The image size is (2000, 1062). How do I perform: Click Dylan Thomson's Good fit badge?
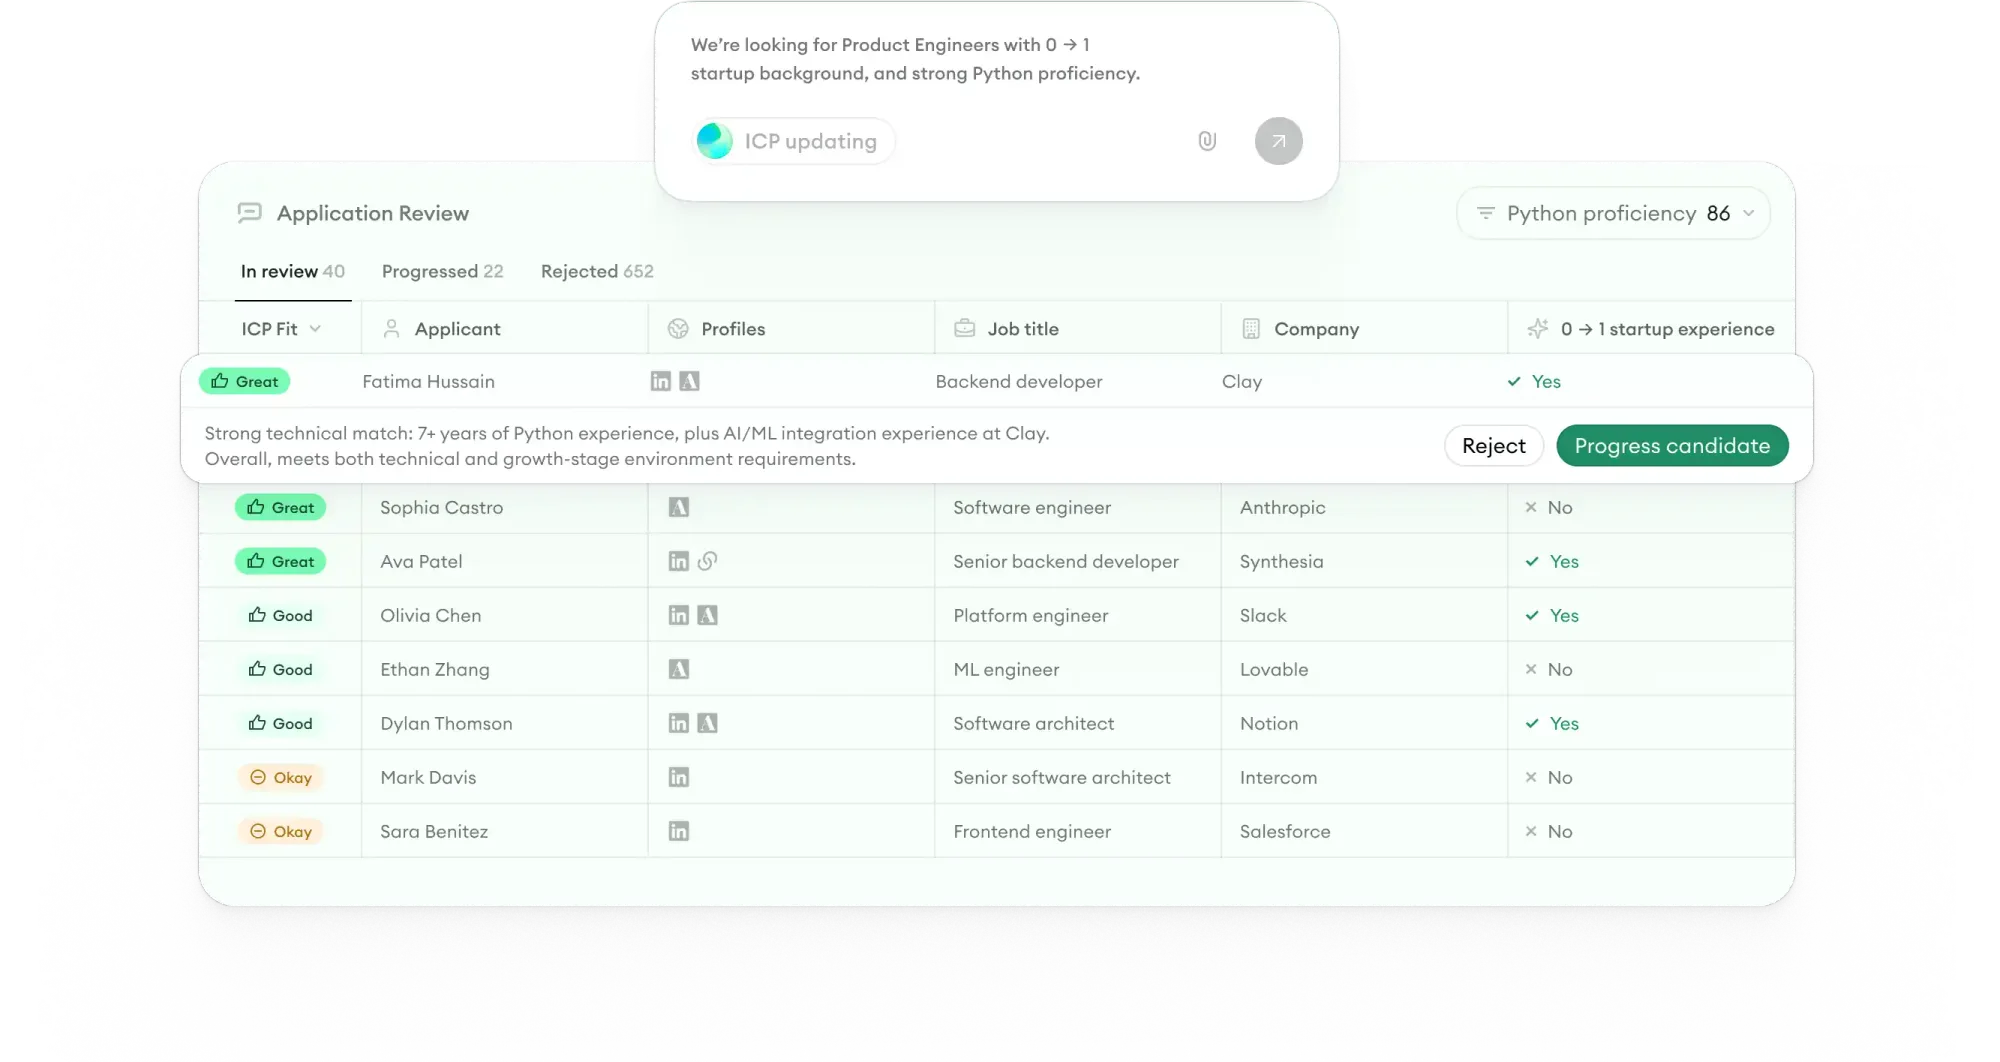click(280, 723)
